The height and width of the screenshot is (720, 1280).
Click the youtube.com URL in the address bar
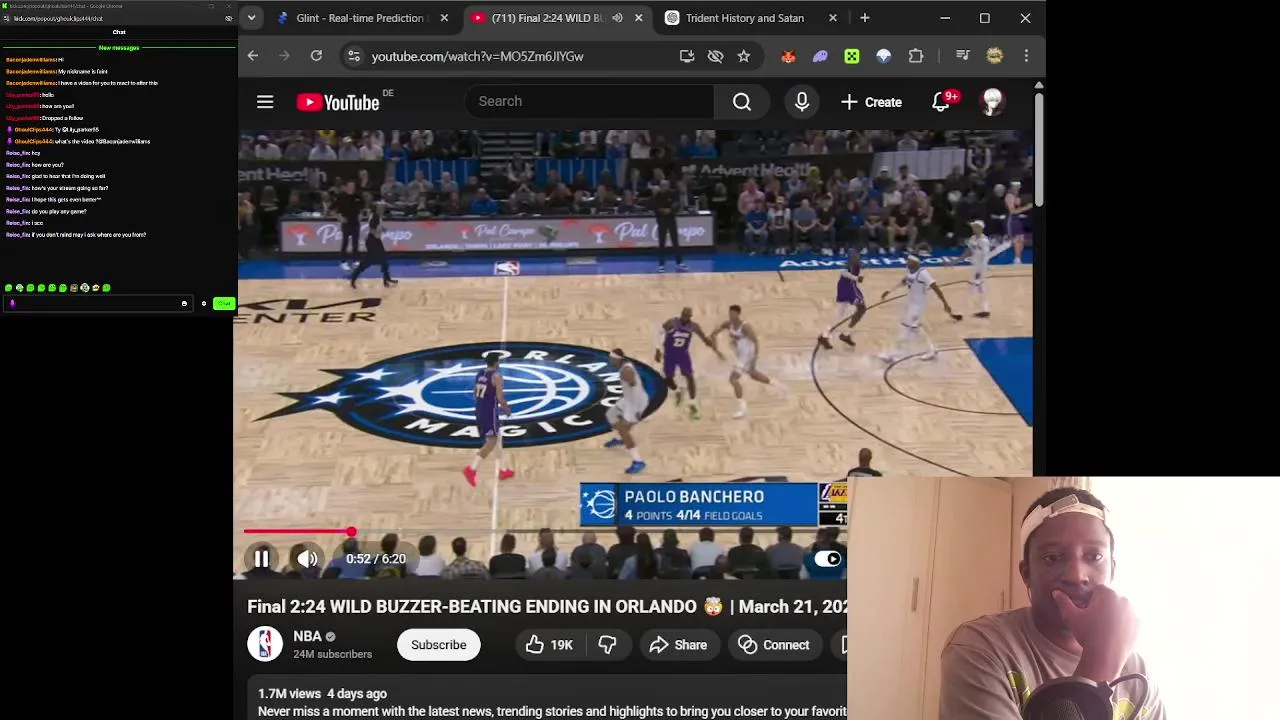pos(478,56)
